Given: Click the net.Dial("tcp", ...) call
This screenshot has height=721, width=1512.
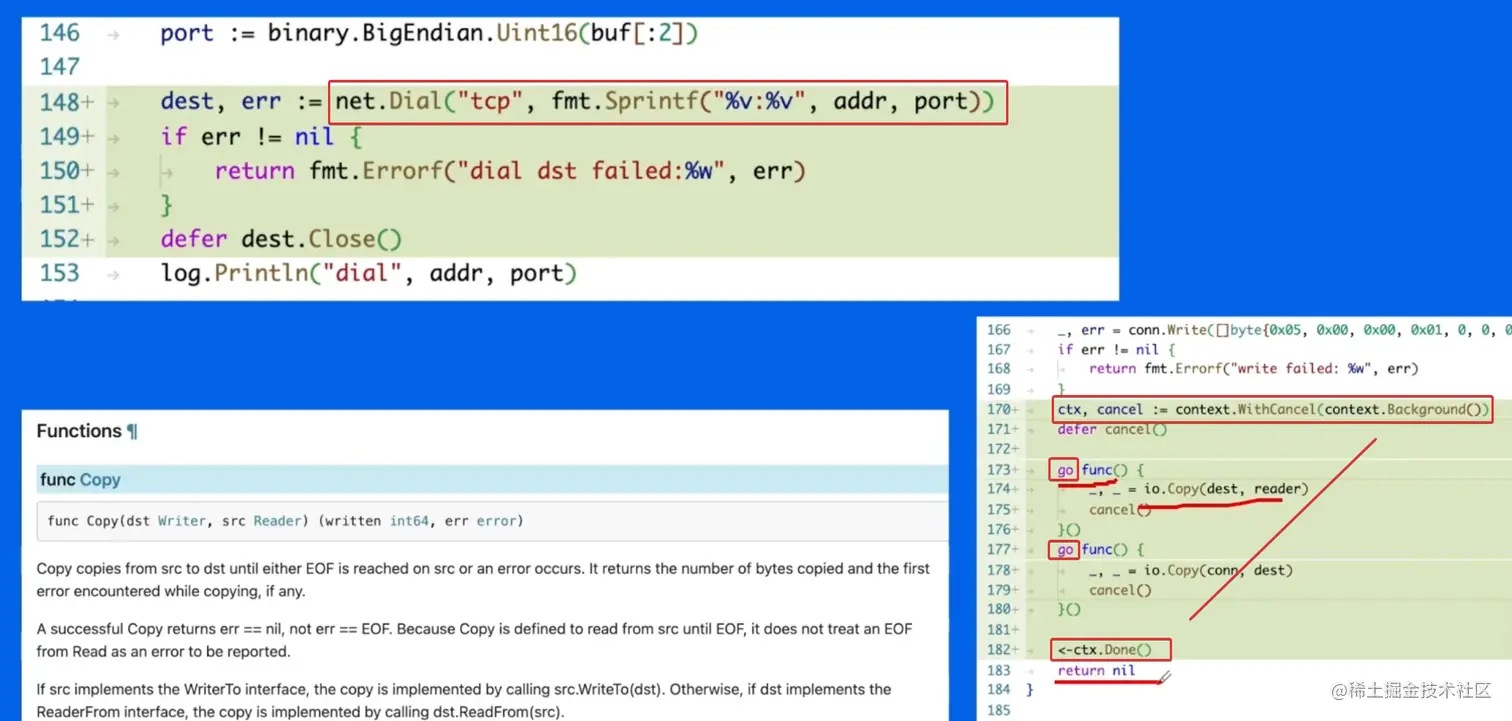Looking at the screenshot, I should (x=665, y=102).
